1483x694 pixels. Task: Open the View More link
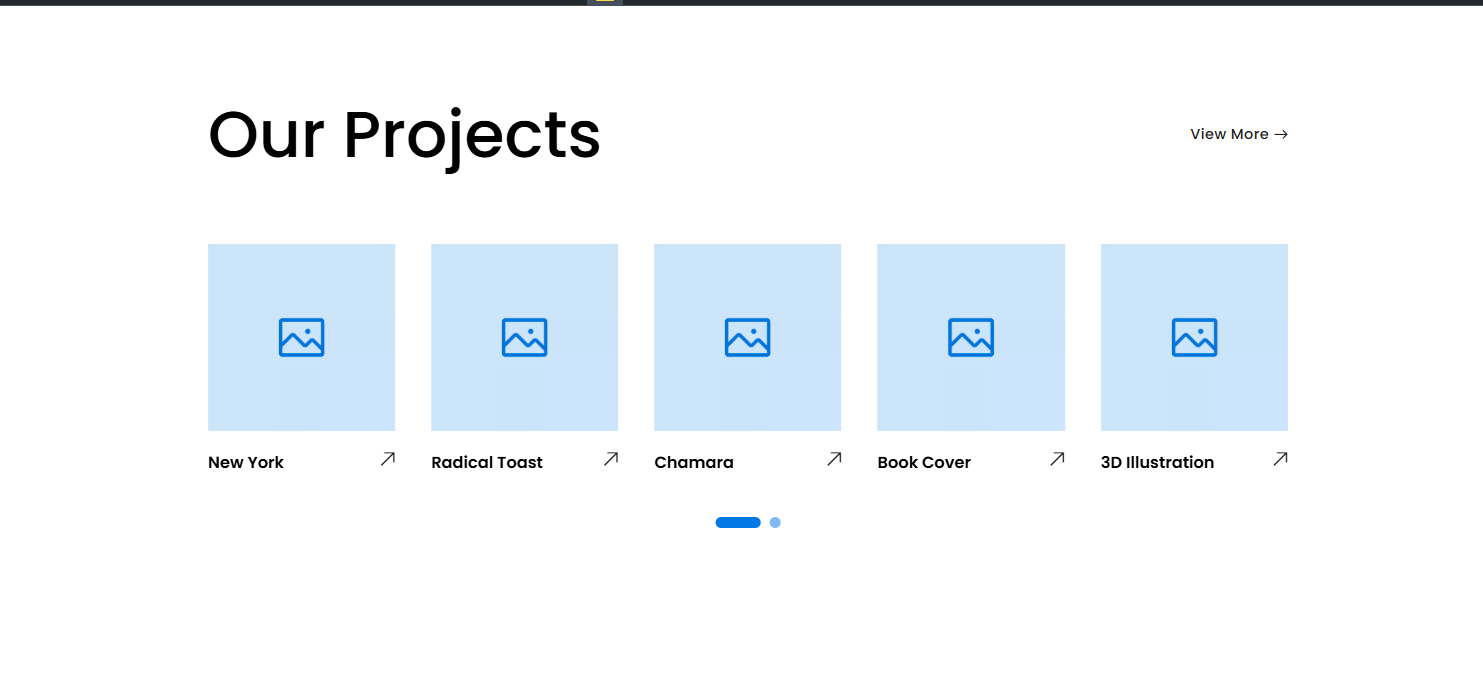(x=1229, y=134)
